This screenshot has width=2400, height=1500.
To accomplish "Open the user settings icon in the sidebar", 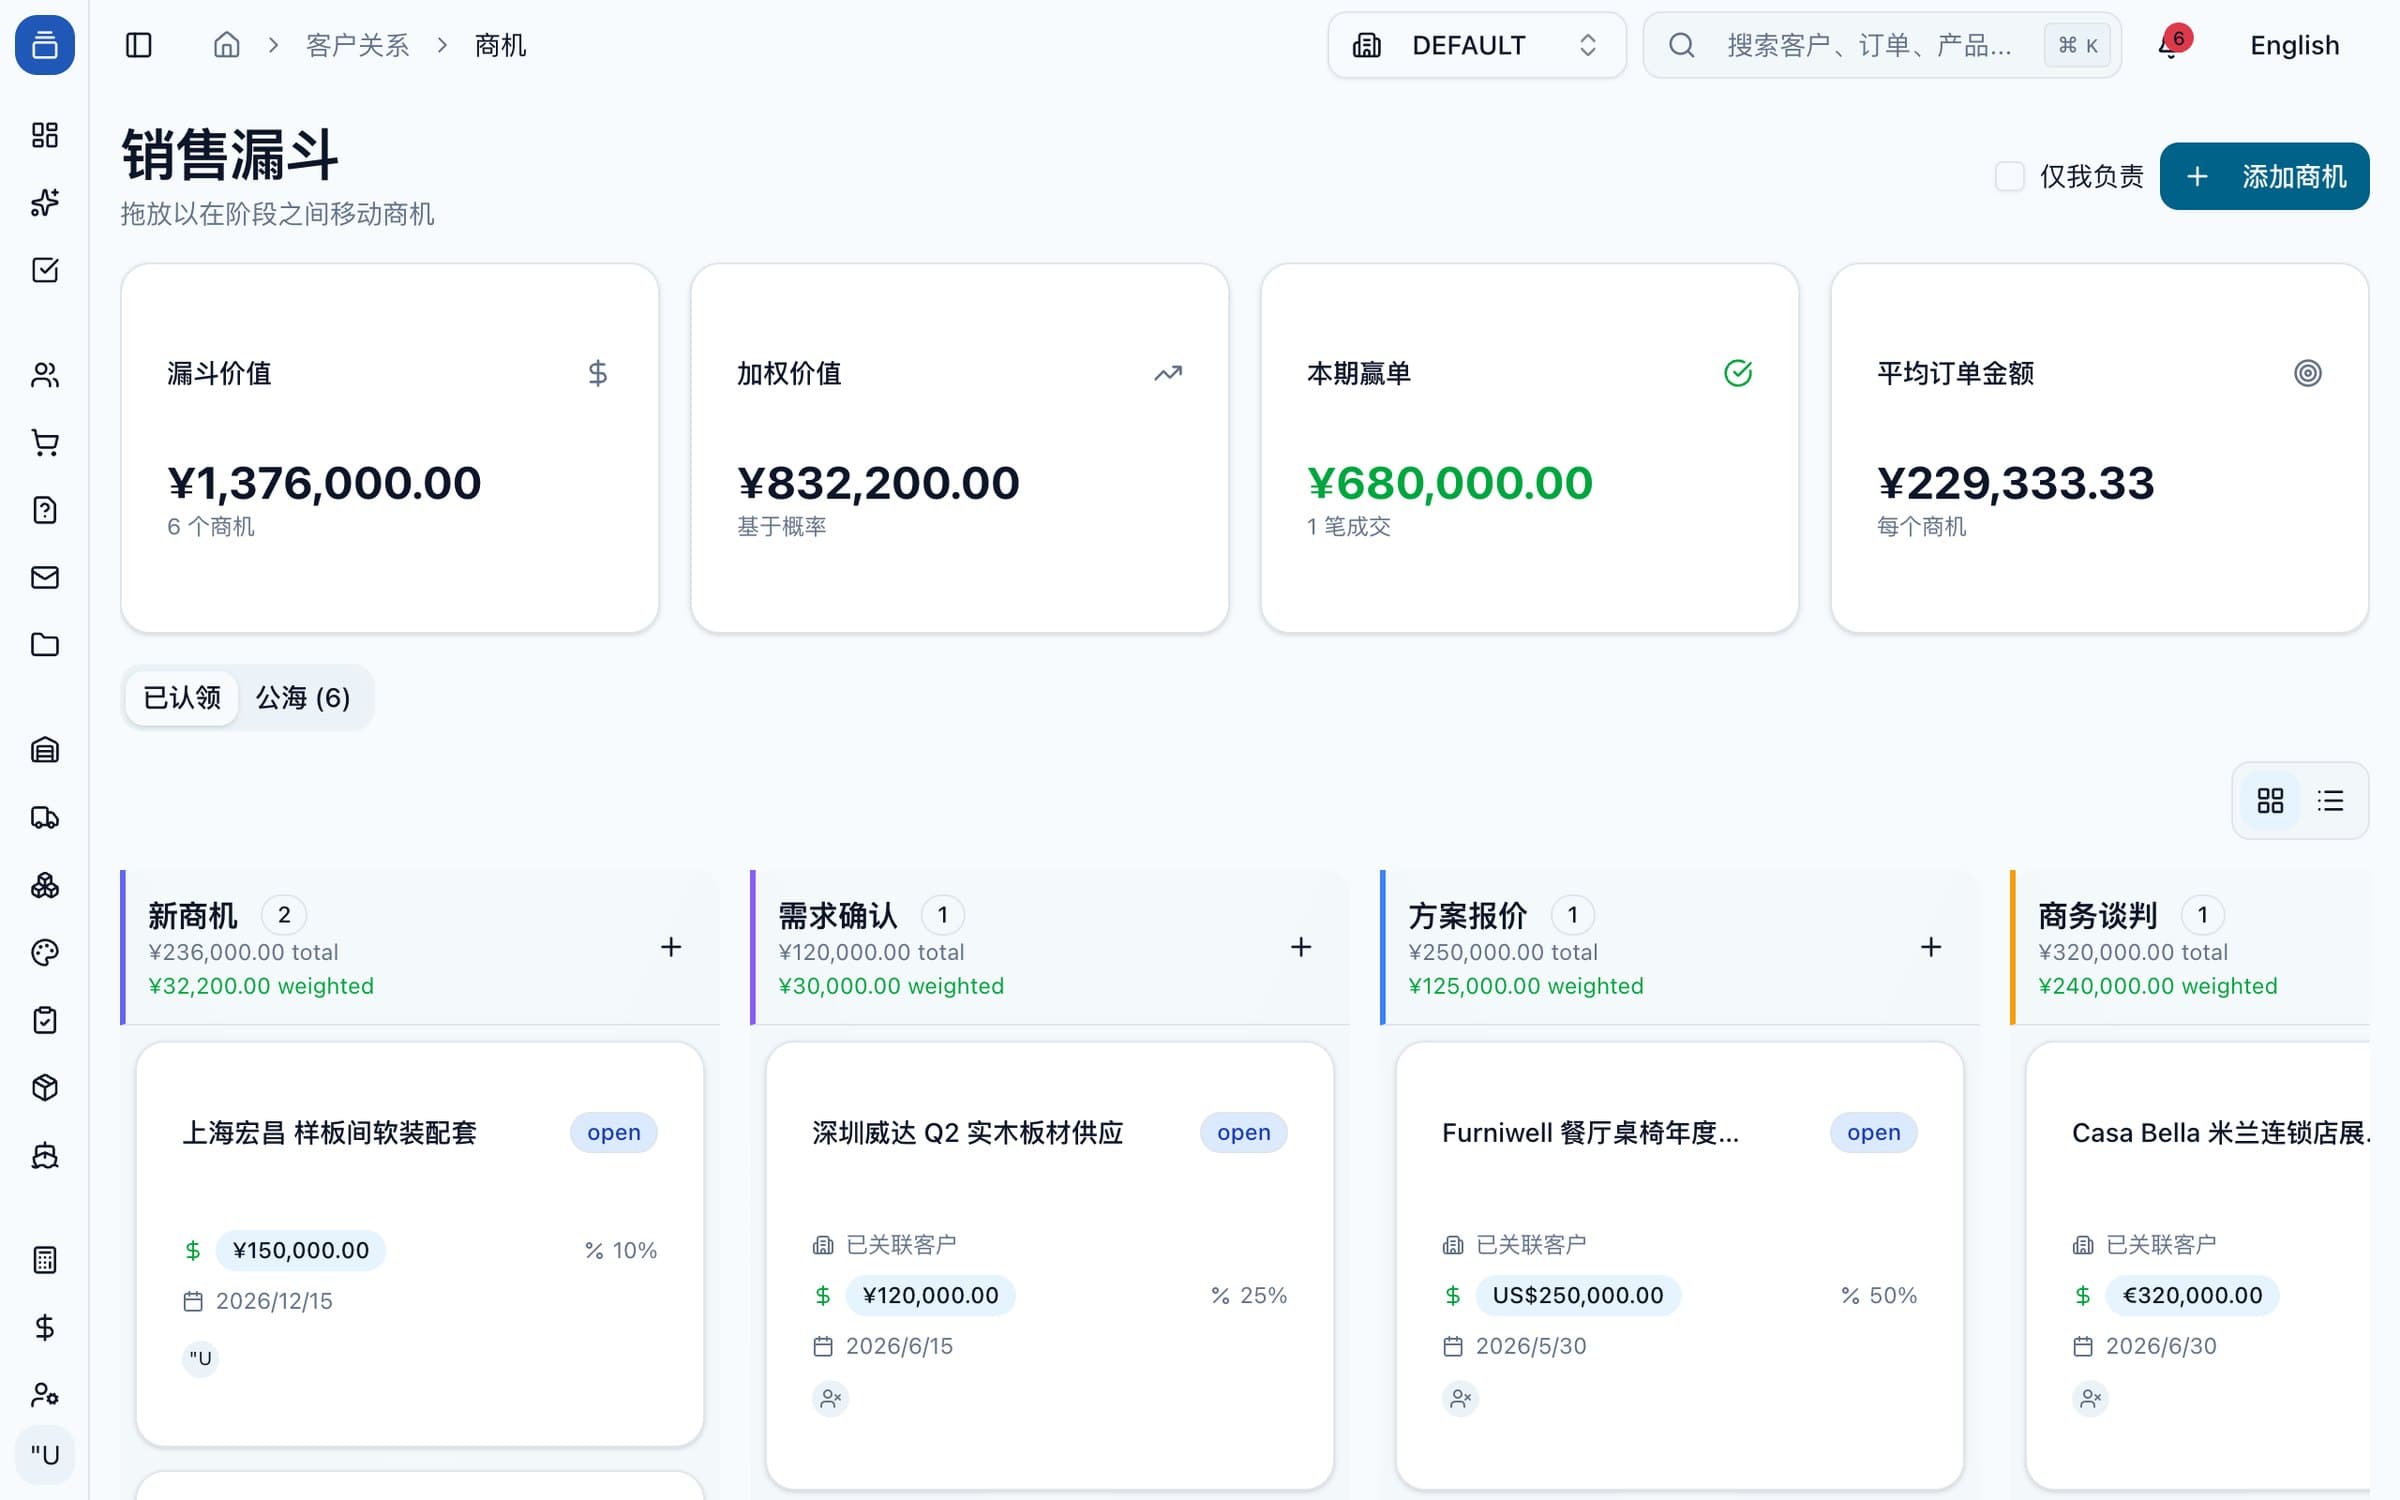I will 45,1394.
